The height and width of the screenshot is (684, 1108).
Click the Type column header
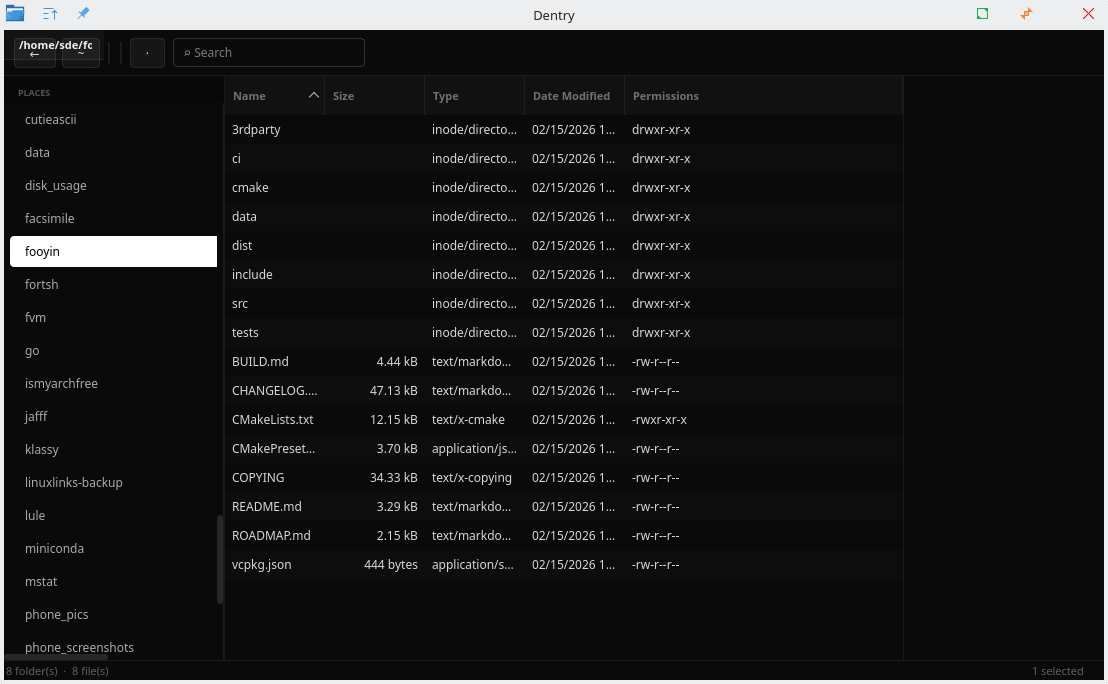[446, 96]
